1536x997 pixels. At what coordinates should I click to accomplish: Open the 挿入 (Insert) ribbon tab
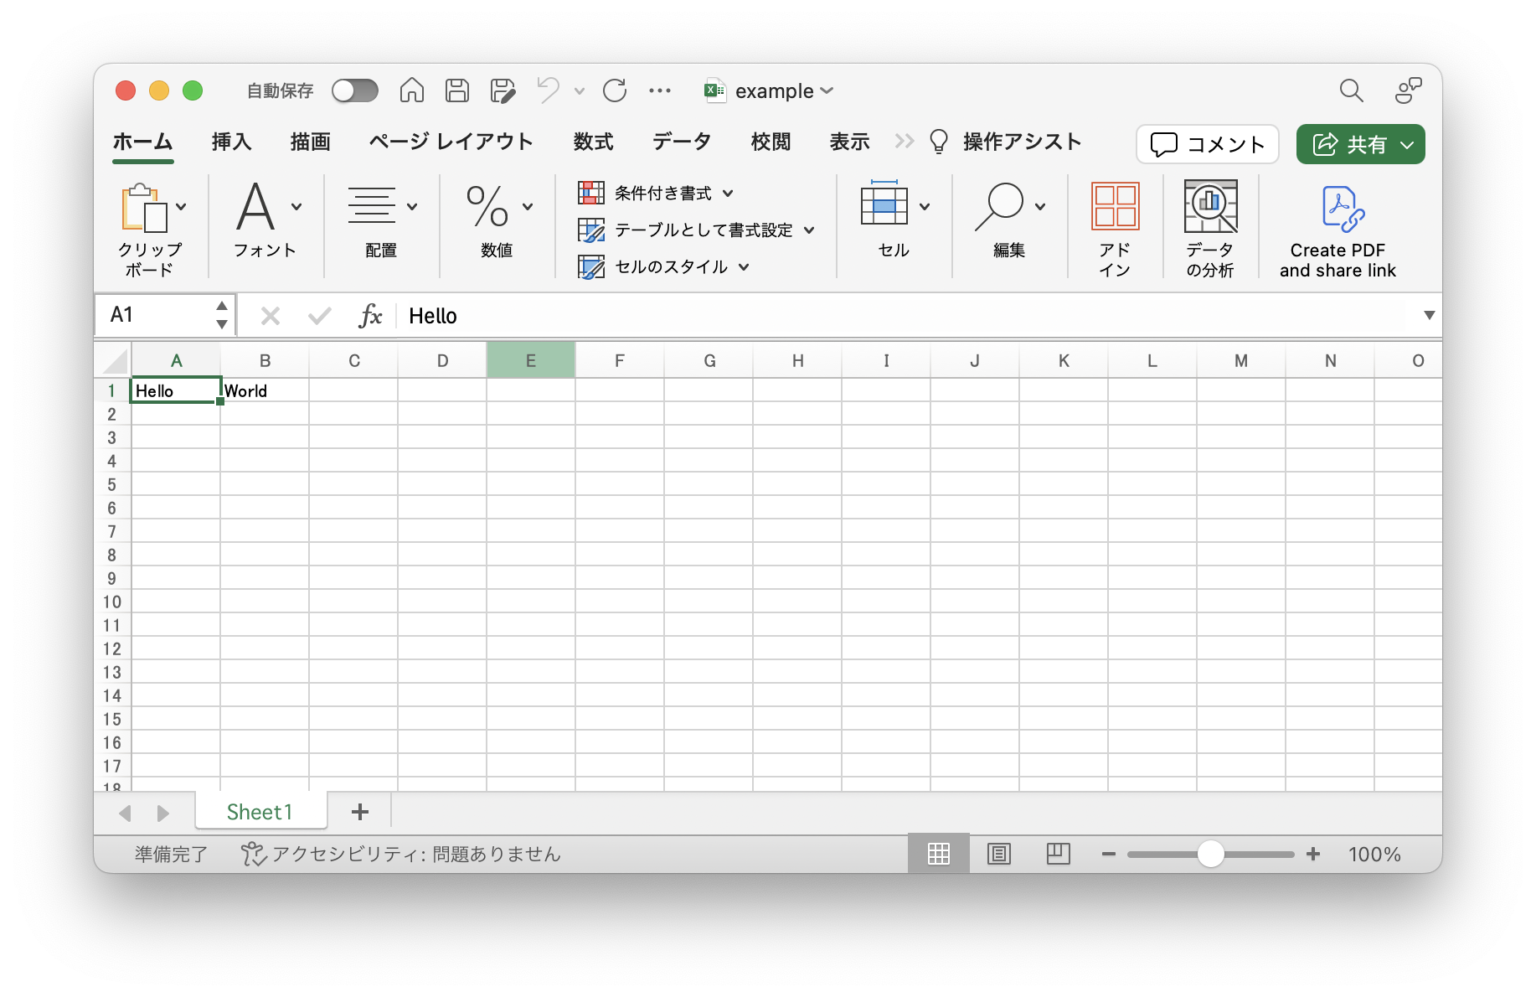(x=231, y=142)
